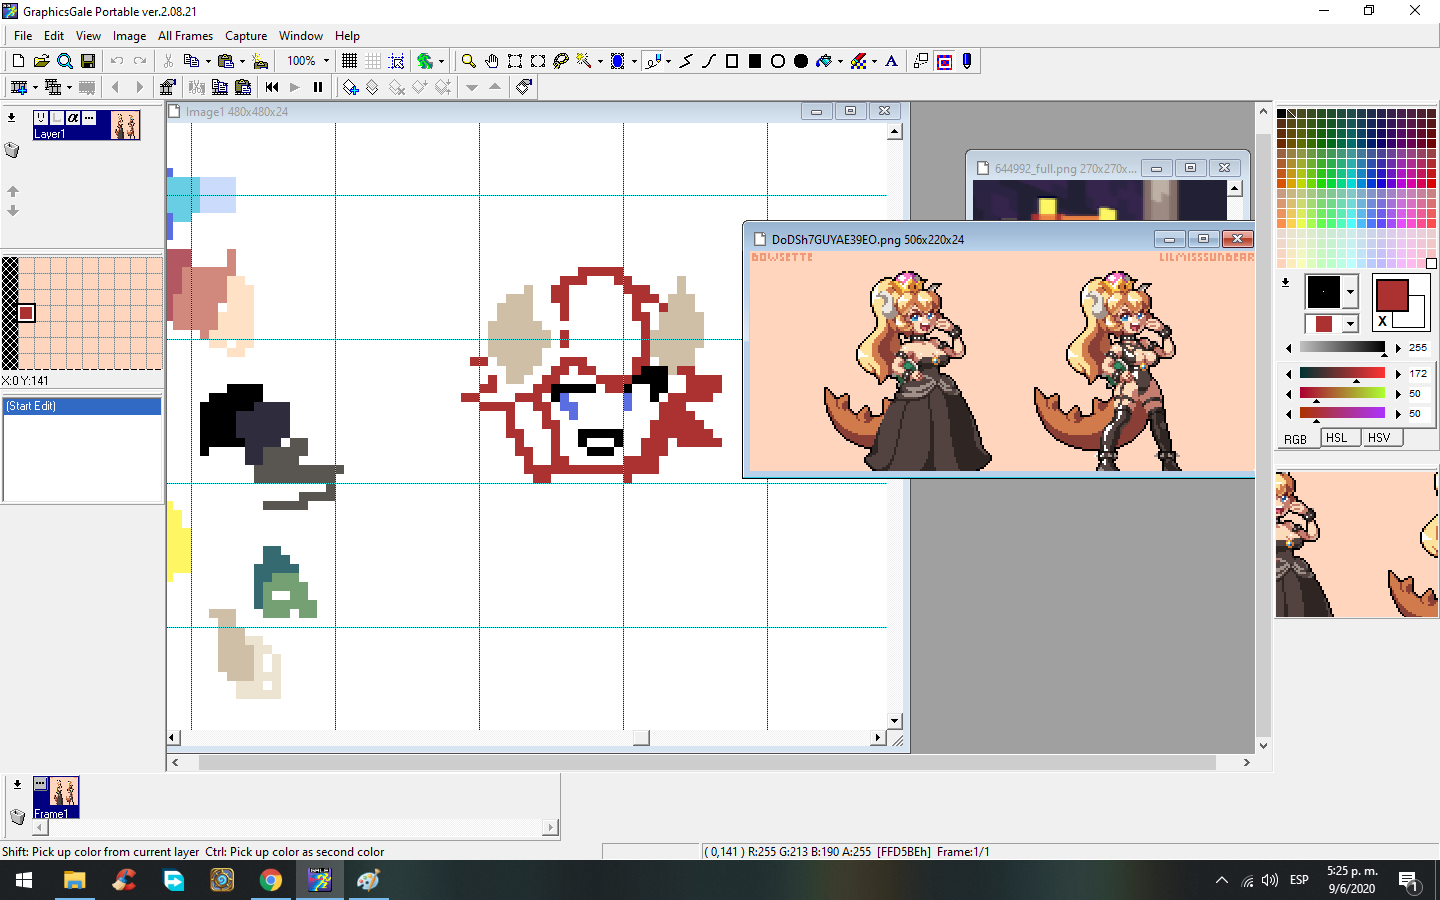This screenshot has width=1440, height=900.
Task: Expand the Paste options dropdown arrow
Action: (x=242, y=61)
